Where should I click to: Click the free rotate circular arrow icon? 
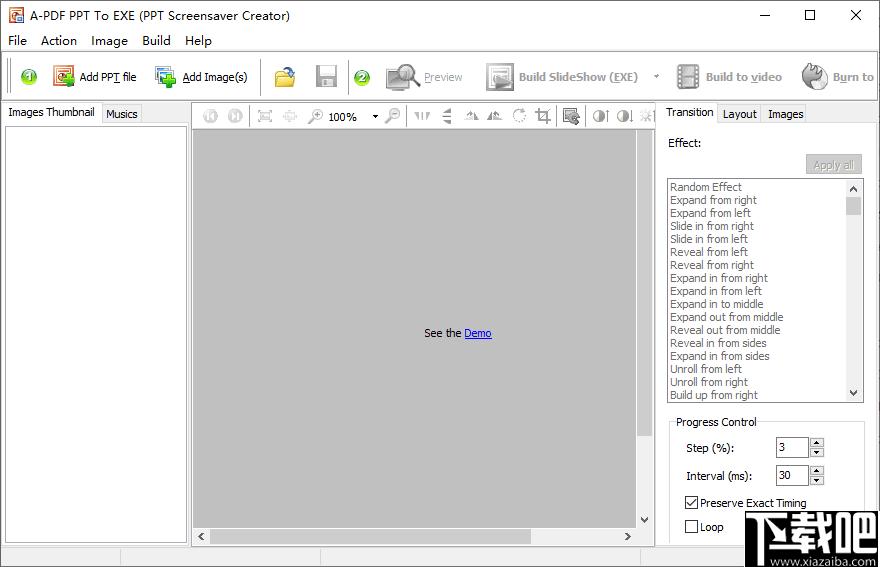tap(519, 116)
